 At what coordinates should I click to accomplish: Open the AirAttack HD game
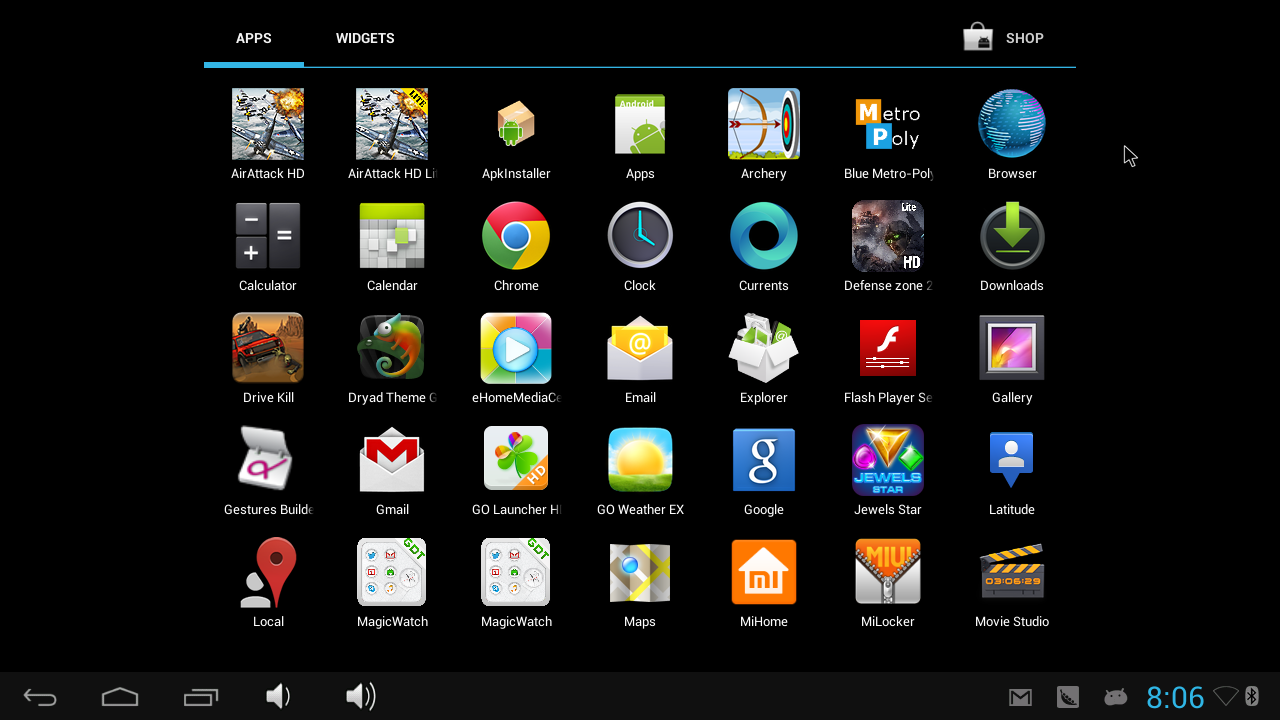click(x=268, y=124)
